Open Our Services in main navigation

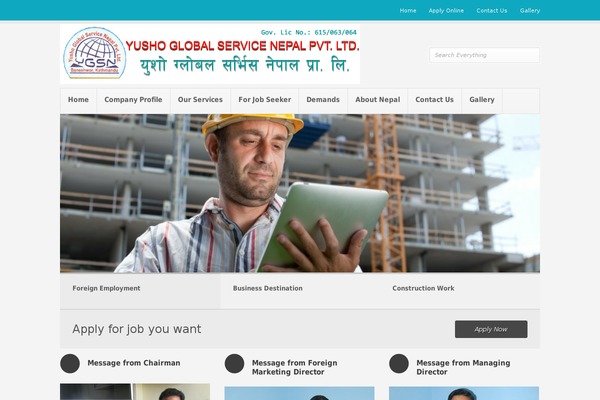[x=200, y=100]
